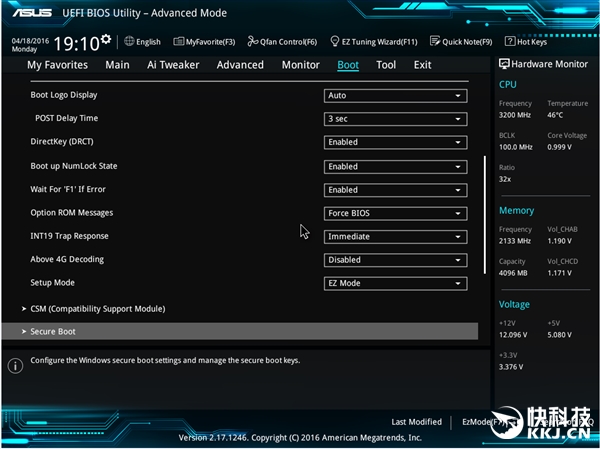Click the globe English language icon
This screenshot has width=600, height=449.
point(129,42)
